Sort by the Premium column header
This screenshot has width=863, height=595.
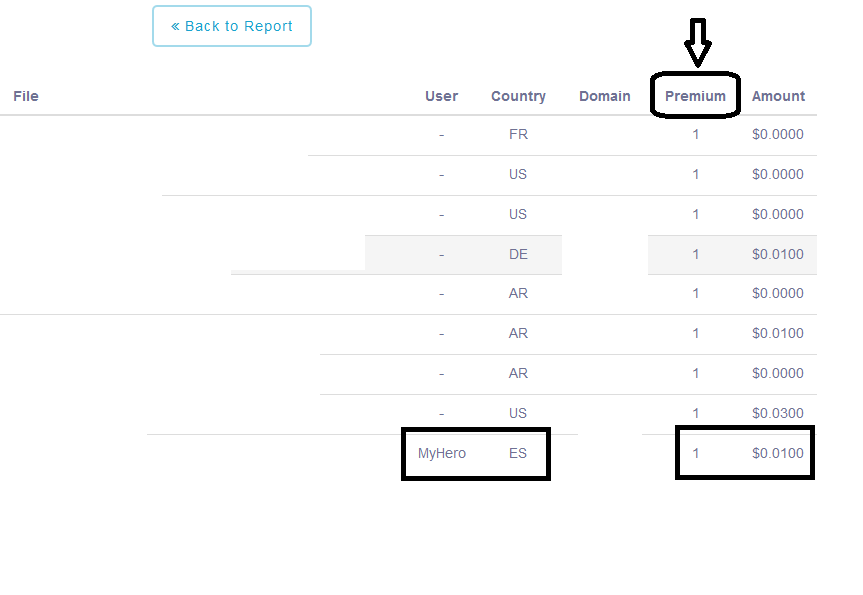(695, 96)
